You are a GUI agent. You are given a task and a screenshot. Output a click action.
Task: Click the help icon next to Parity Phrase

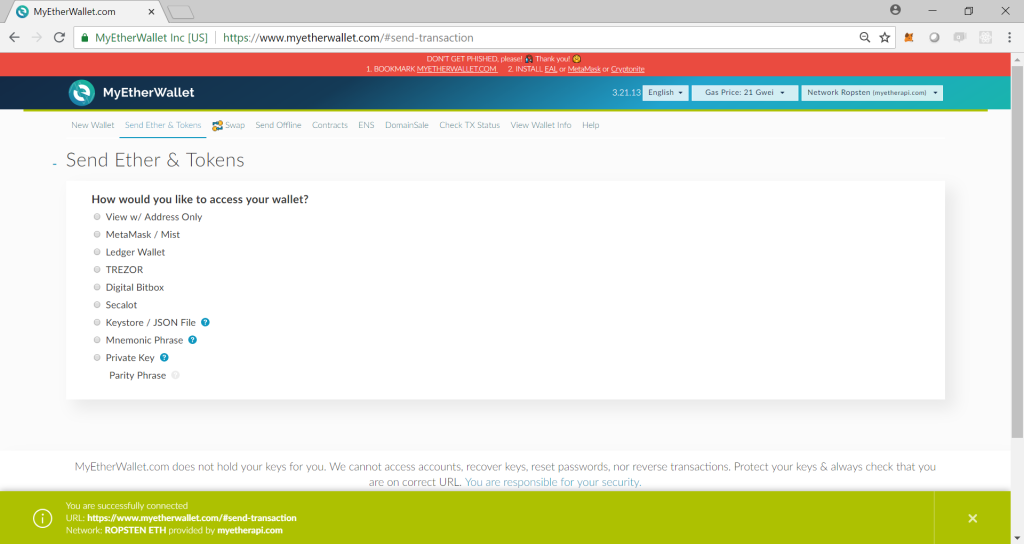(175, 376)
